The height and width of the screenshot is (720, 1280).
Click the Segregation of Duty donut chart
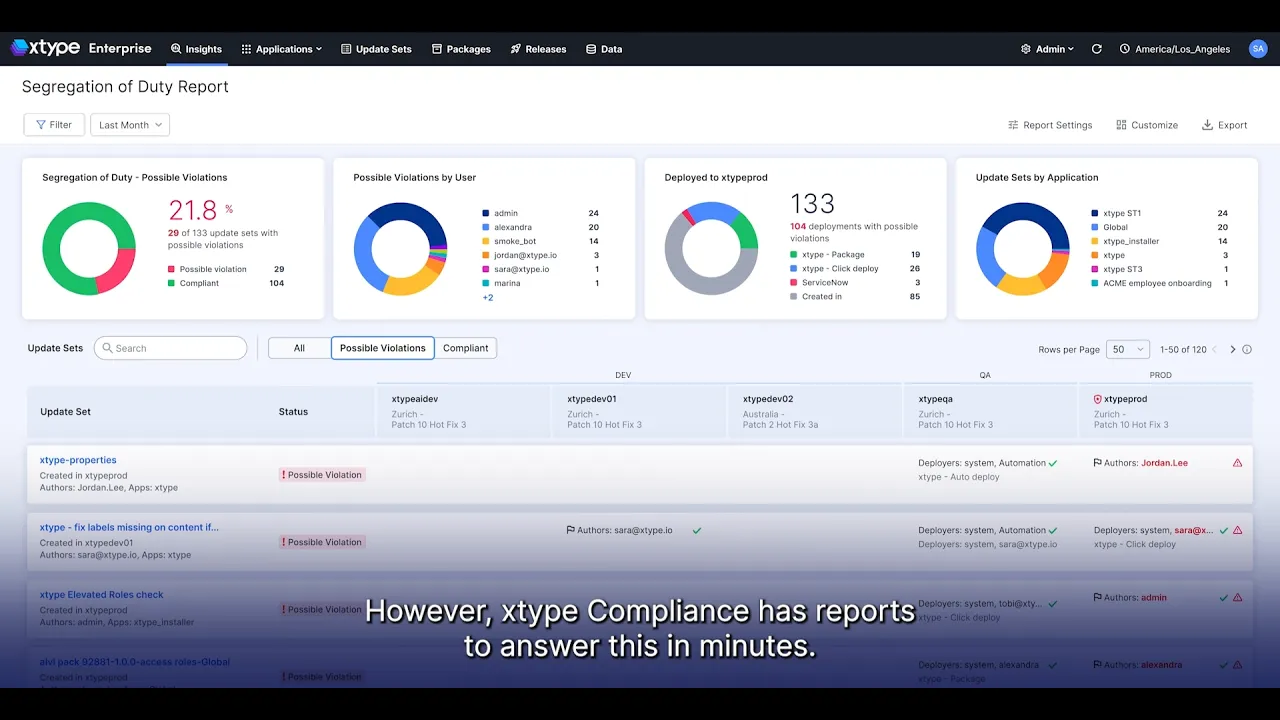tap(89, 249)
